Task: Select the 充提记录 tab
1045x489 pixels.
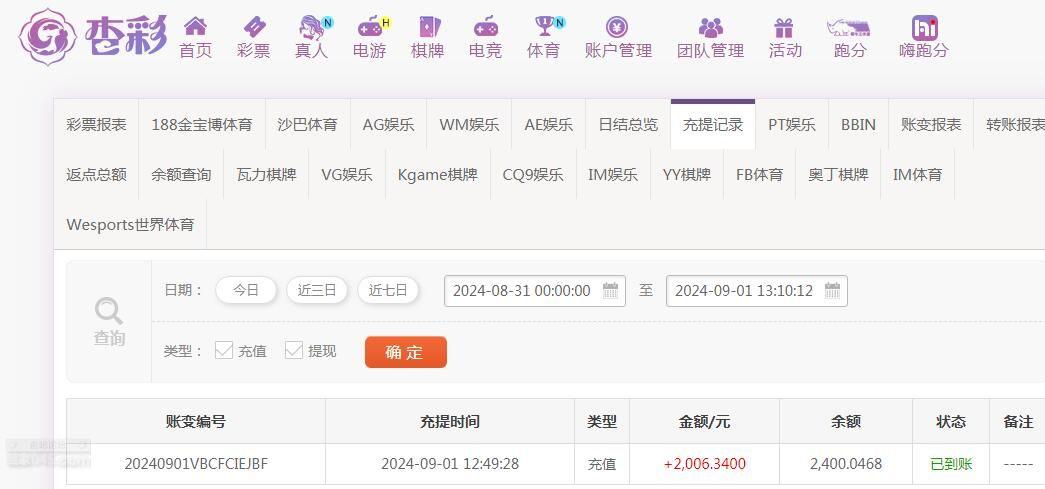Action: (x=713, y=125)
